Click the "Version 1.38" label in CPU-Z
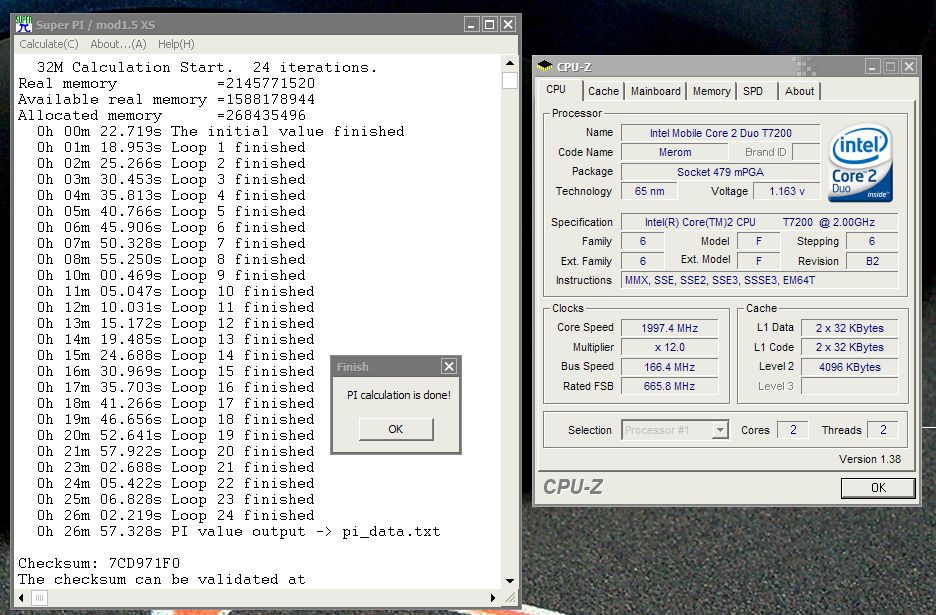The height and width of the screenshot is (615, 936). [x=870, y=459]
